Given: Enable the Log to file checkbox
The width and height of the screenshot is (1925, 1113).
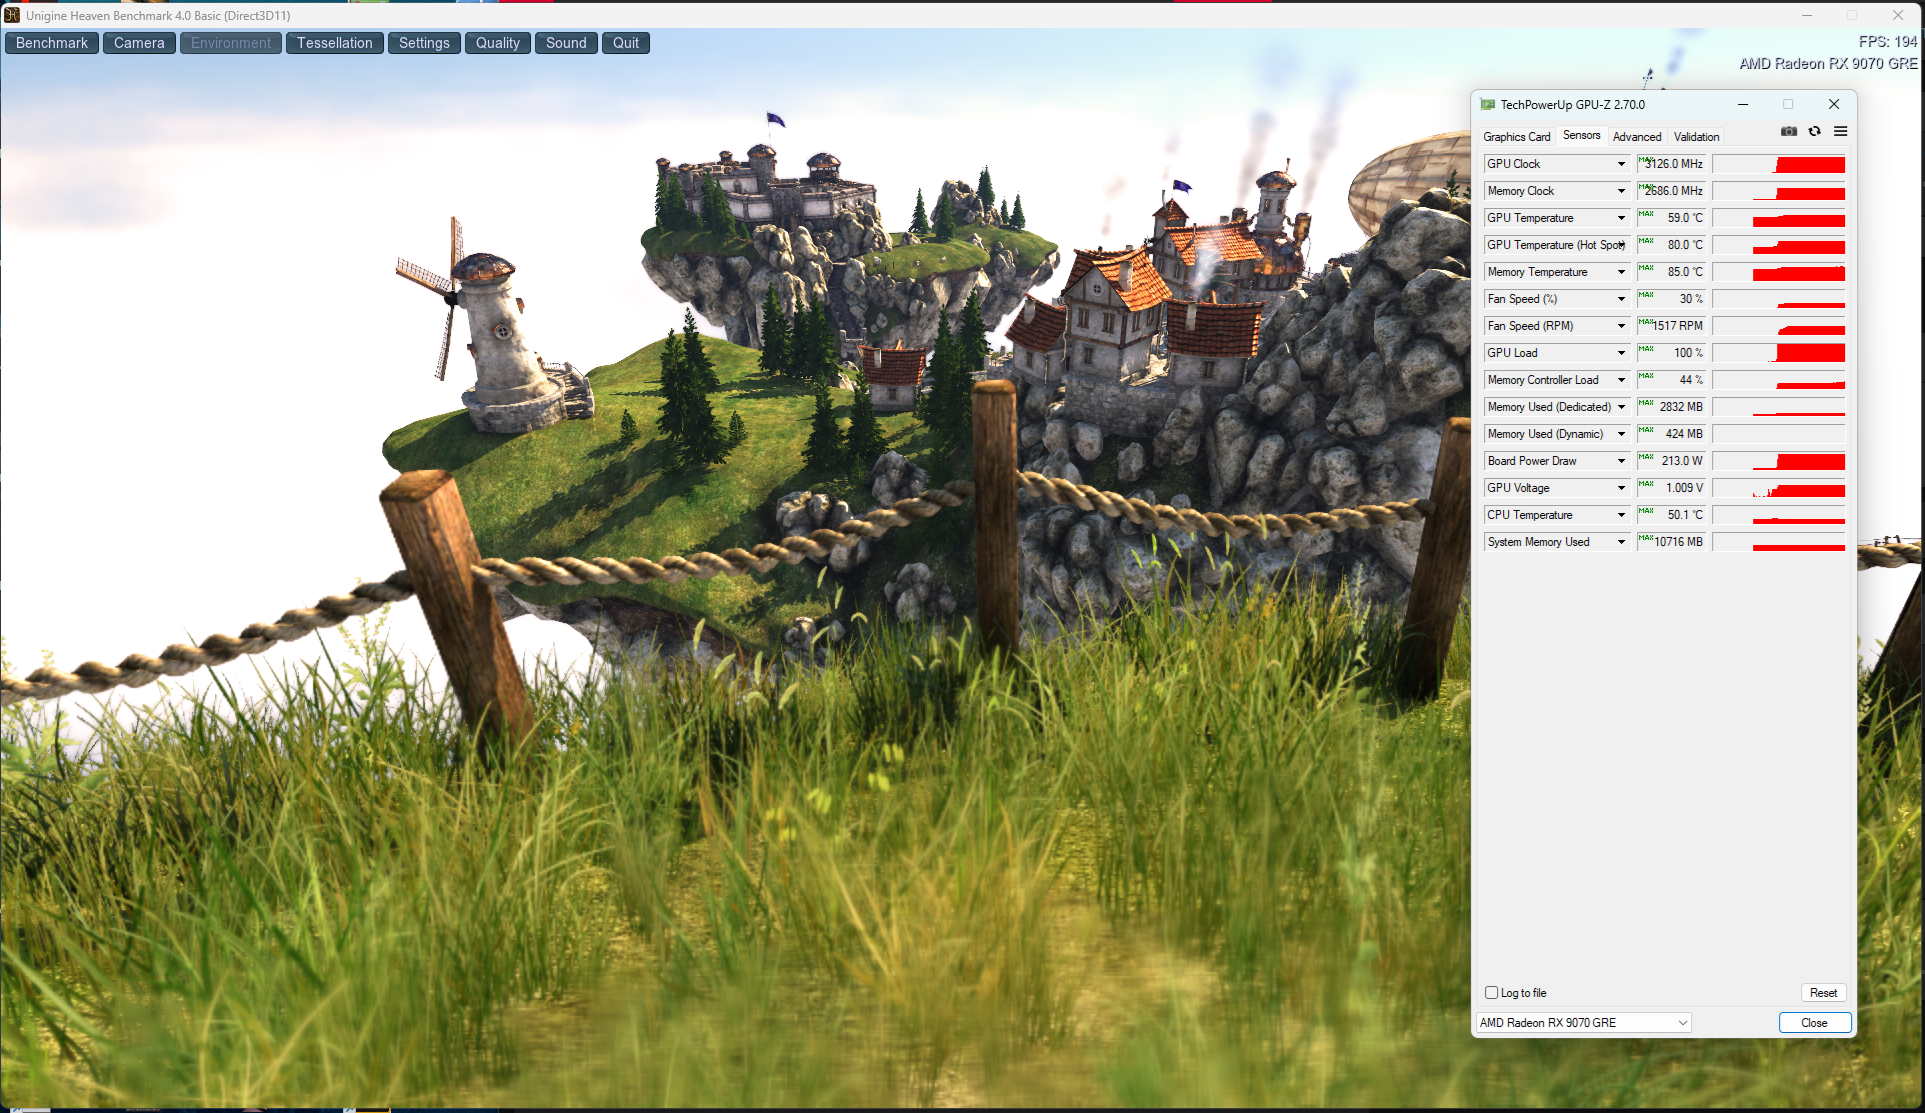Looking at the screenshot, I should coord(1491,993).
